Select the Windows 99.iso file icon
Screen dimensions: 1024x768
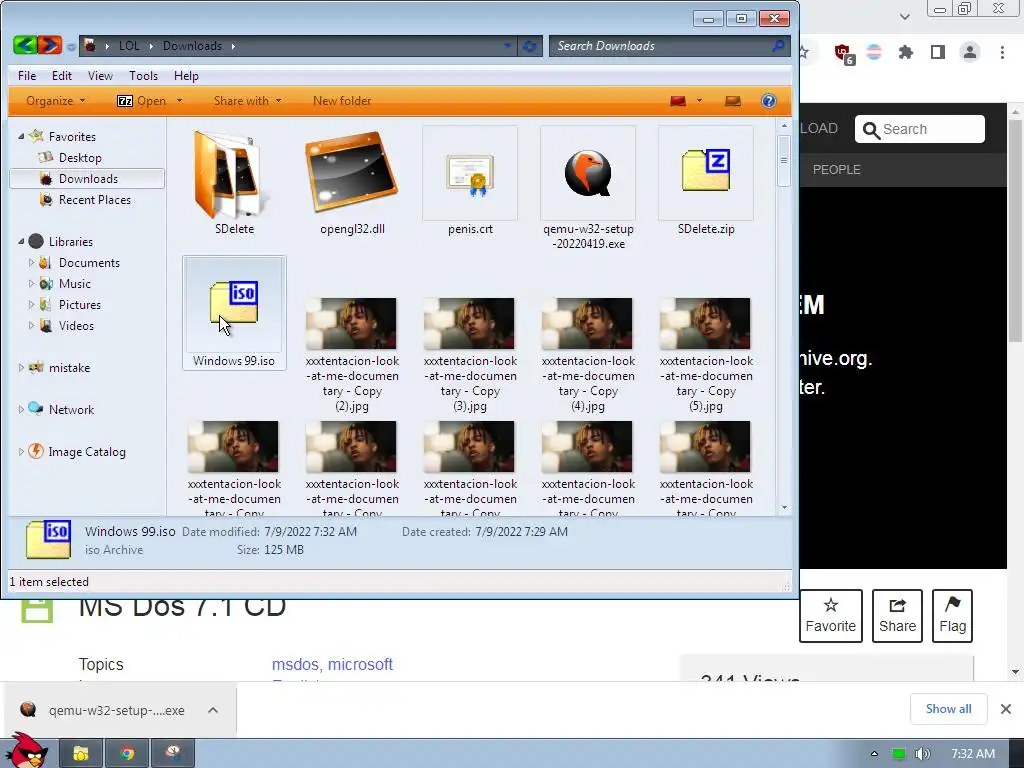coord(234,304)
